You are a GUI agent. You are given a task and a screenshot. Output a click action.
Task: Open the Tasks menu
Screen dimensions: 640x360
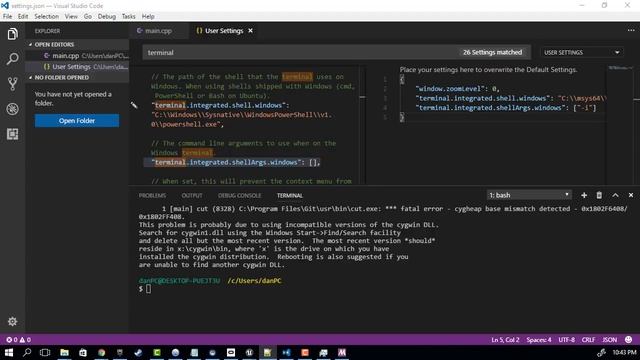(129, 16)
